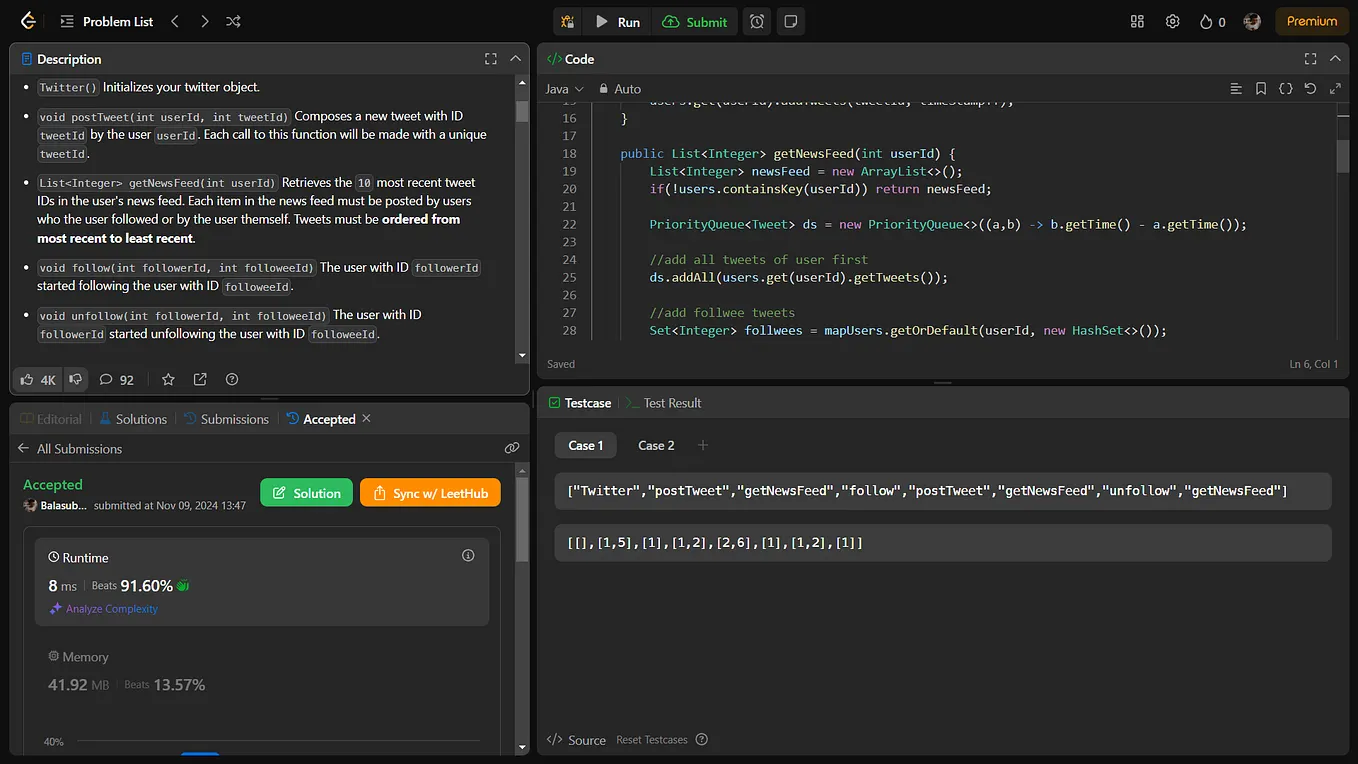This screenshot has width=1358, height=764.
Task: Open the timer alarm clock icon
Action: (x=757, y=21)
